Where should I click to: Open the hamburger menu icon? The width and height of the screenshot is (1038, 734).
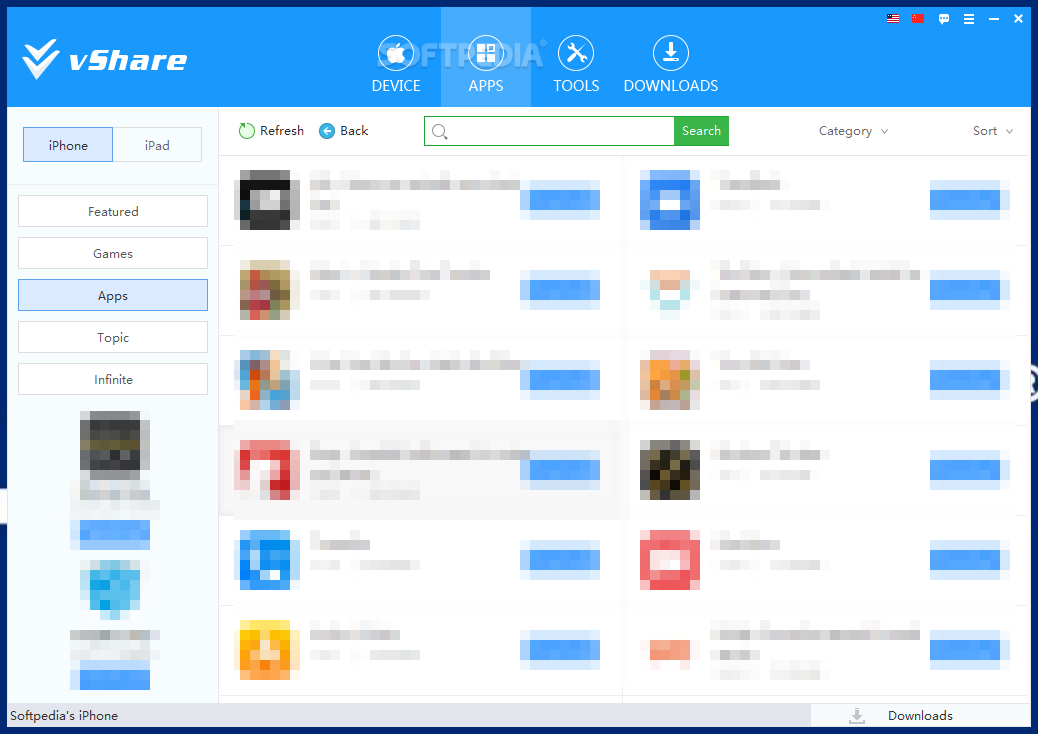[968, 19]
